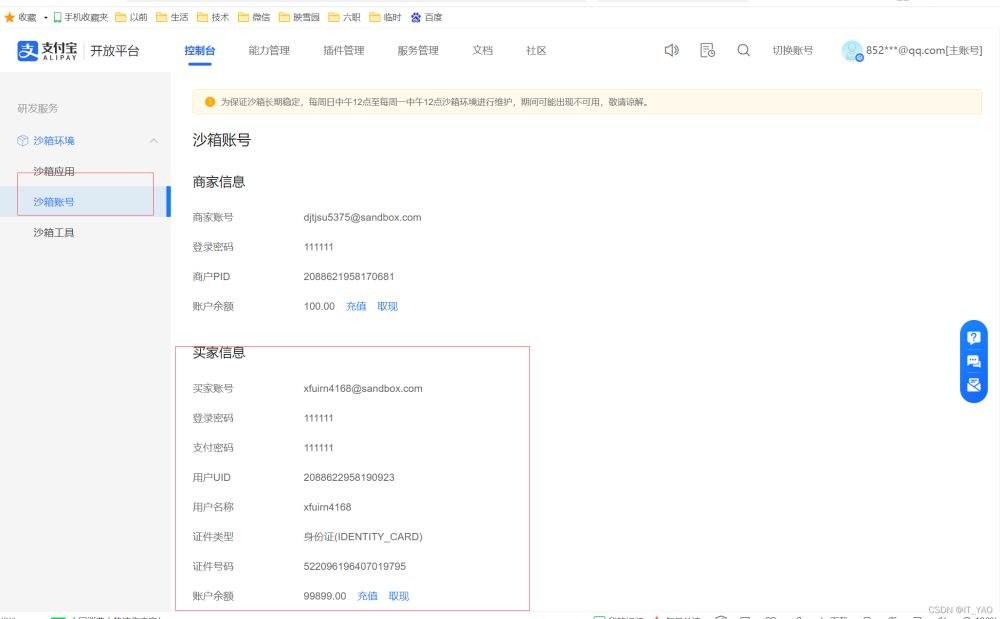Viewport: 1000px width, 619px height.
Task: Click the buyer balance 99899.00
Action: click(325, 596)
